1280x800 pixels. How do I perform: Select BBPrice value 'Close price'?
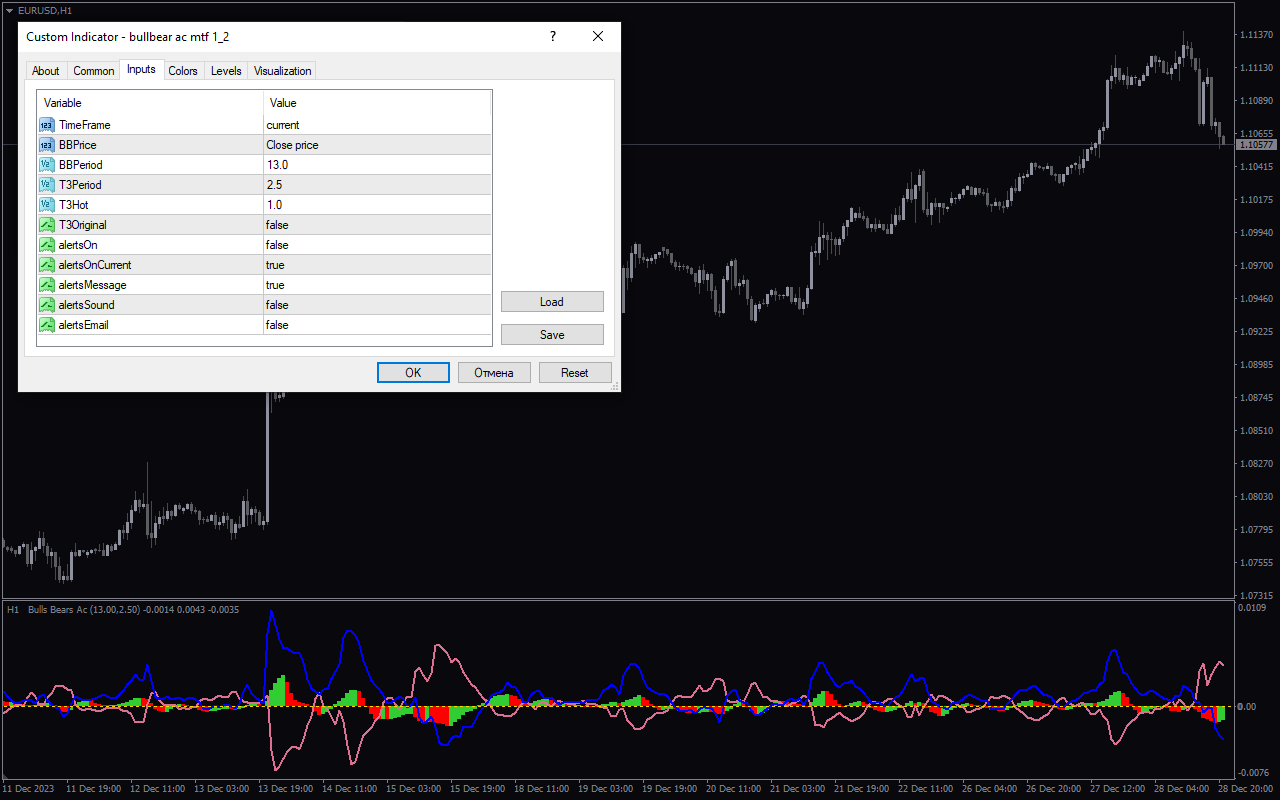tap(378, 145)
